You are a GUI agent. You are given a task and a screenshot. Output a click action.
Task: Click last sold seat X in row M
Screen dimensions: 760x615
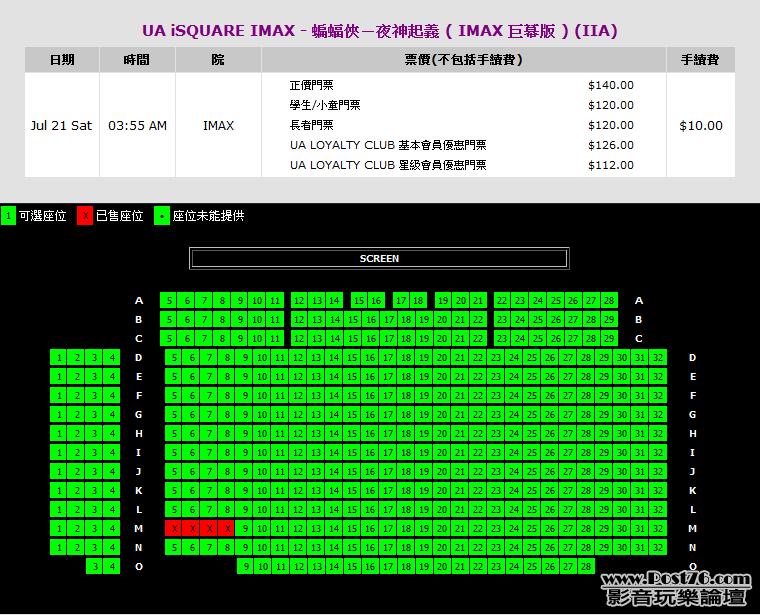click(x=227, y=528)
